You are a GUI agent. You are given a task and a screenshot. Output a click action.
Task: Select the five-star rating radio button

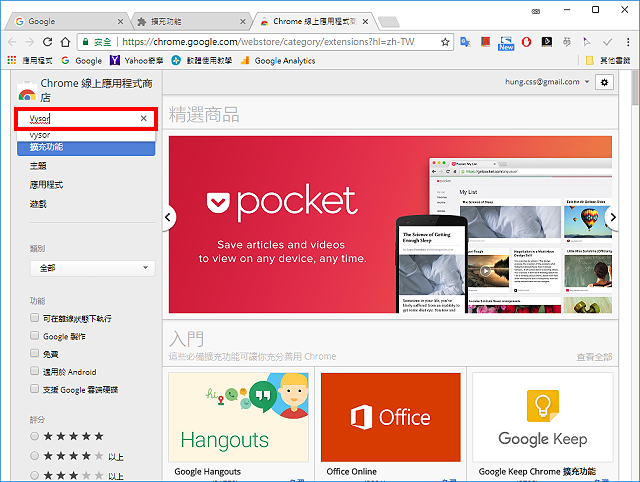tap(35, 436)
